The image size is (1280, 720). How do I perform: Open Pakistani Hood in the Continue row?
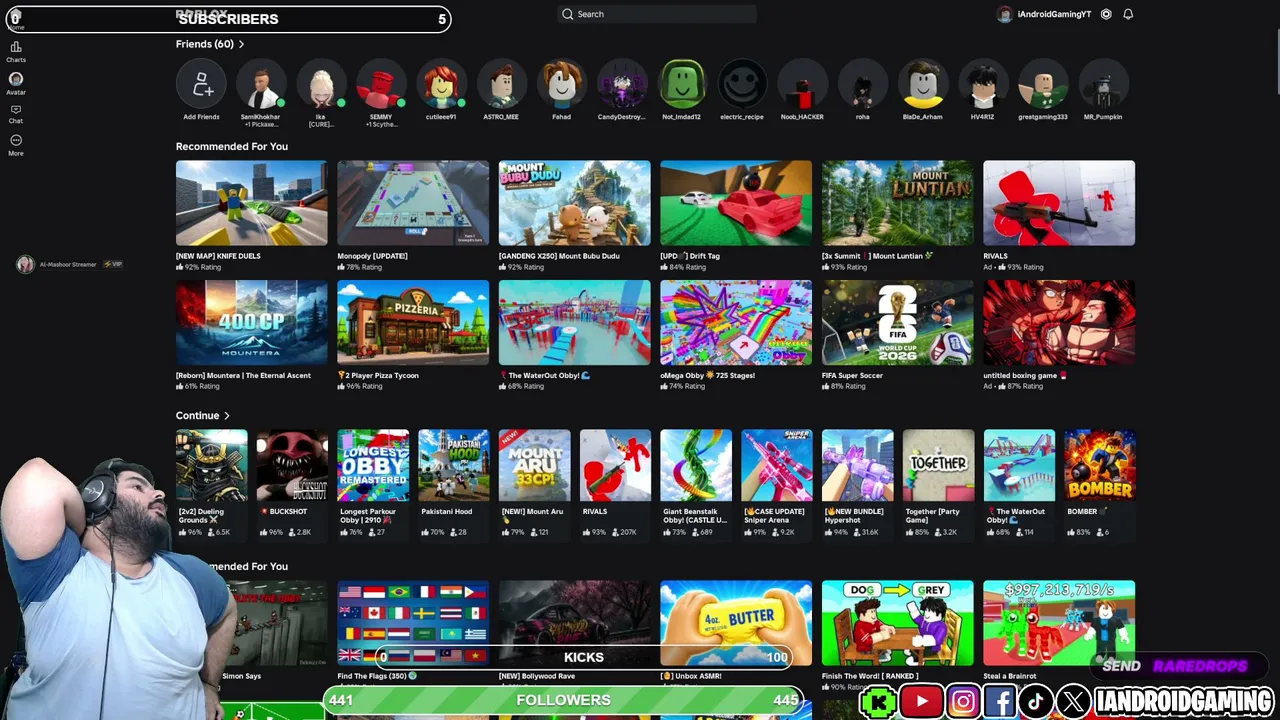tap(454, 466)
